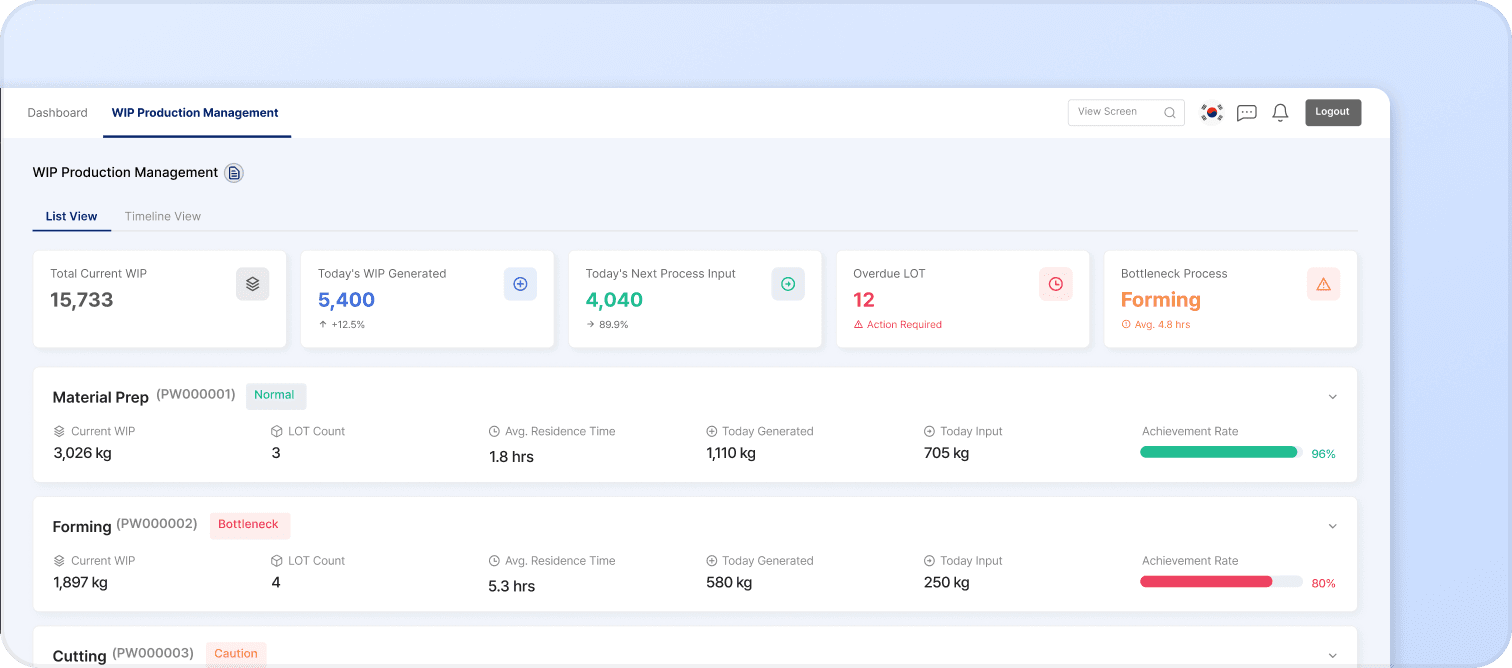Click the Logout button
This screenshot has height=668, width=1512.
coord(1333,112)
